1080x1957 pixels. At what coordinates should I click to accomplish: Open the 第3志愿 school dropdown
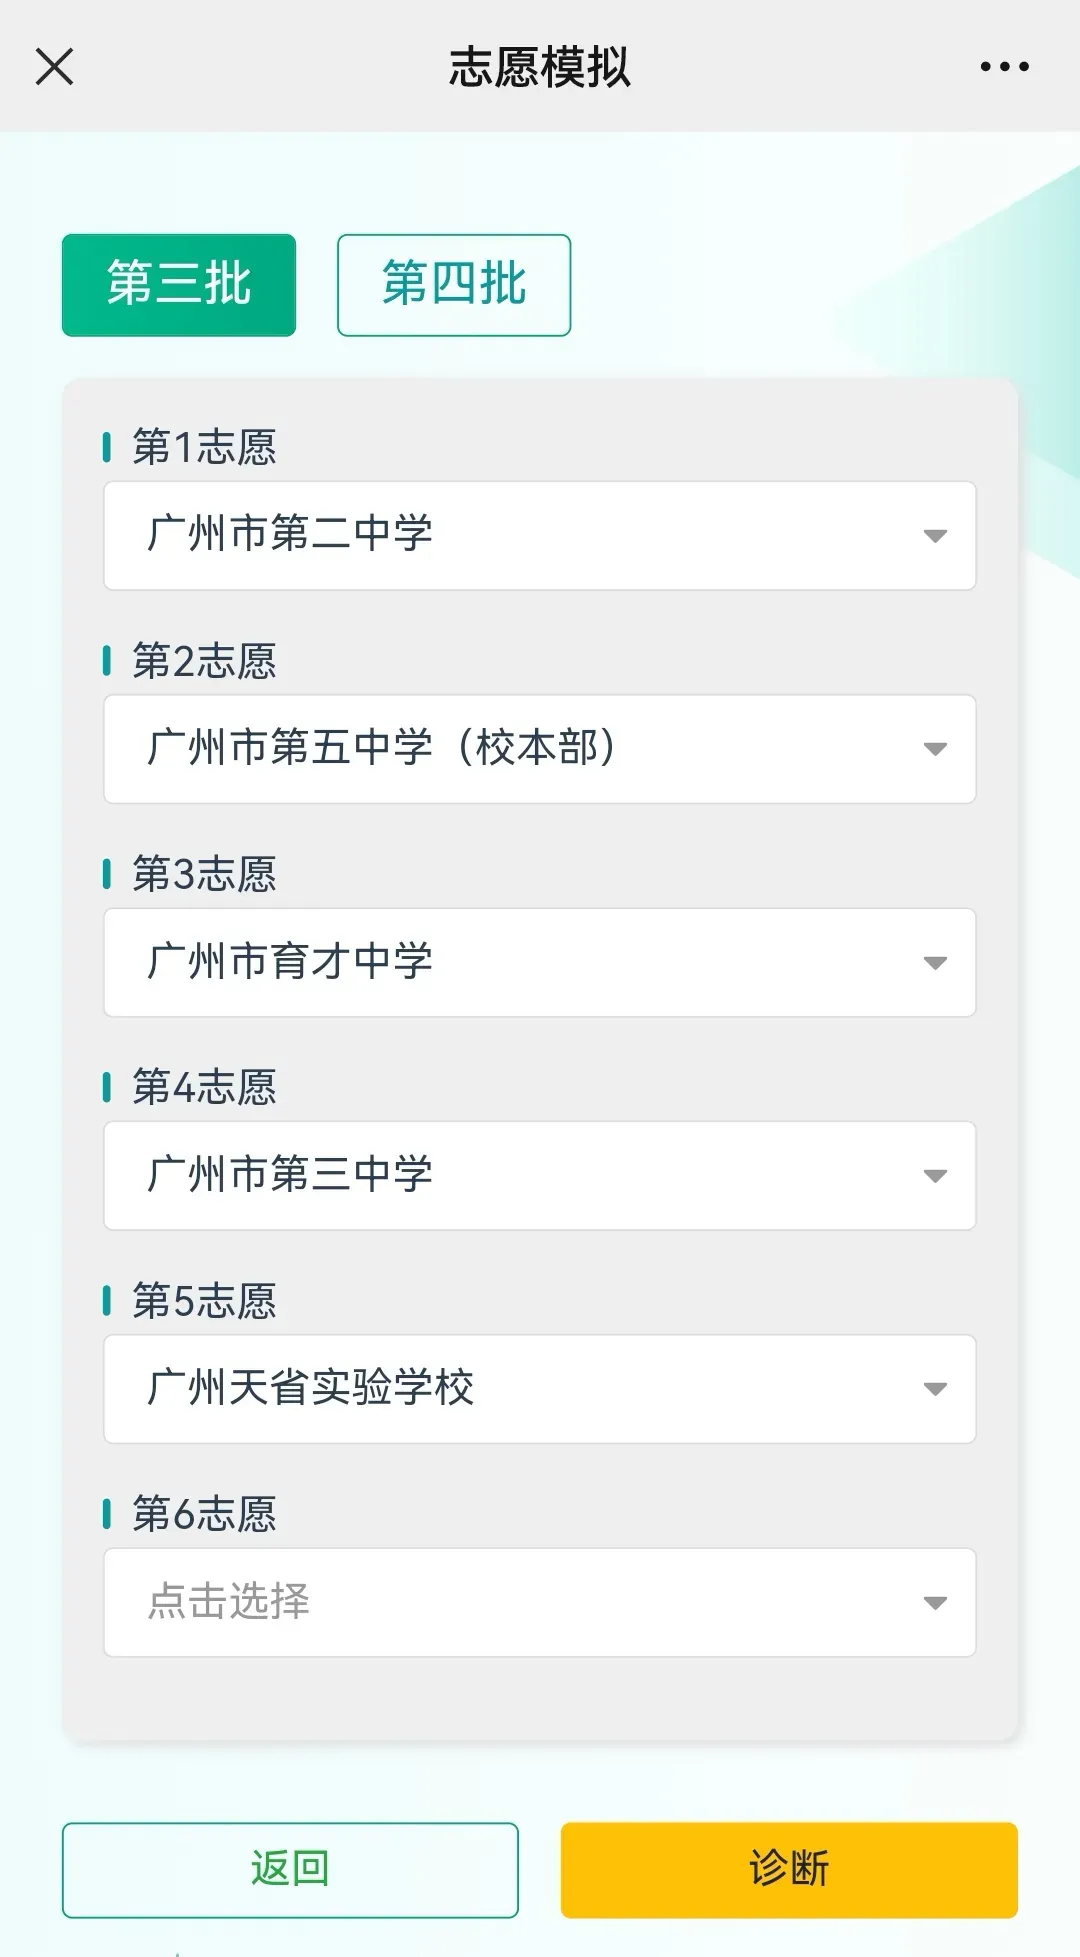pos(539,962)
